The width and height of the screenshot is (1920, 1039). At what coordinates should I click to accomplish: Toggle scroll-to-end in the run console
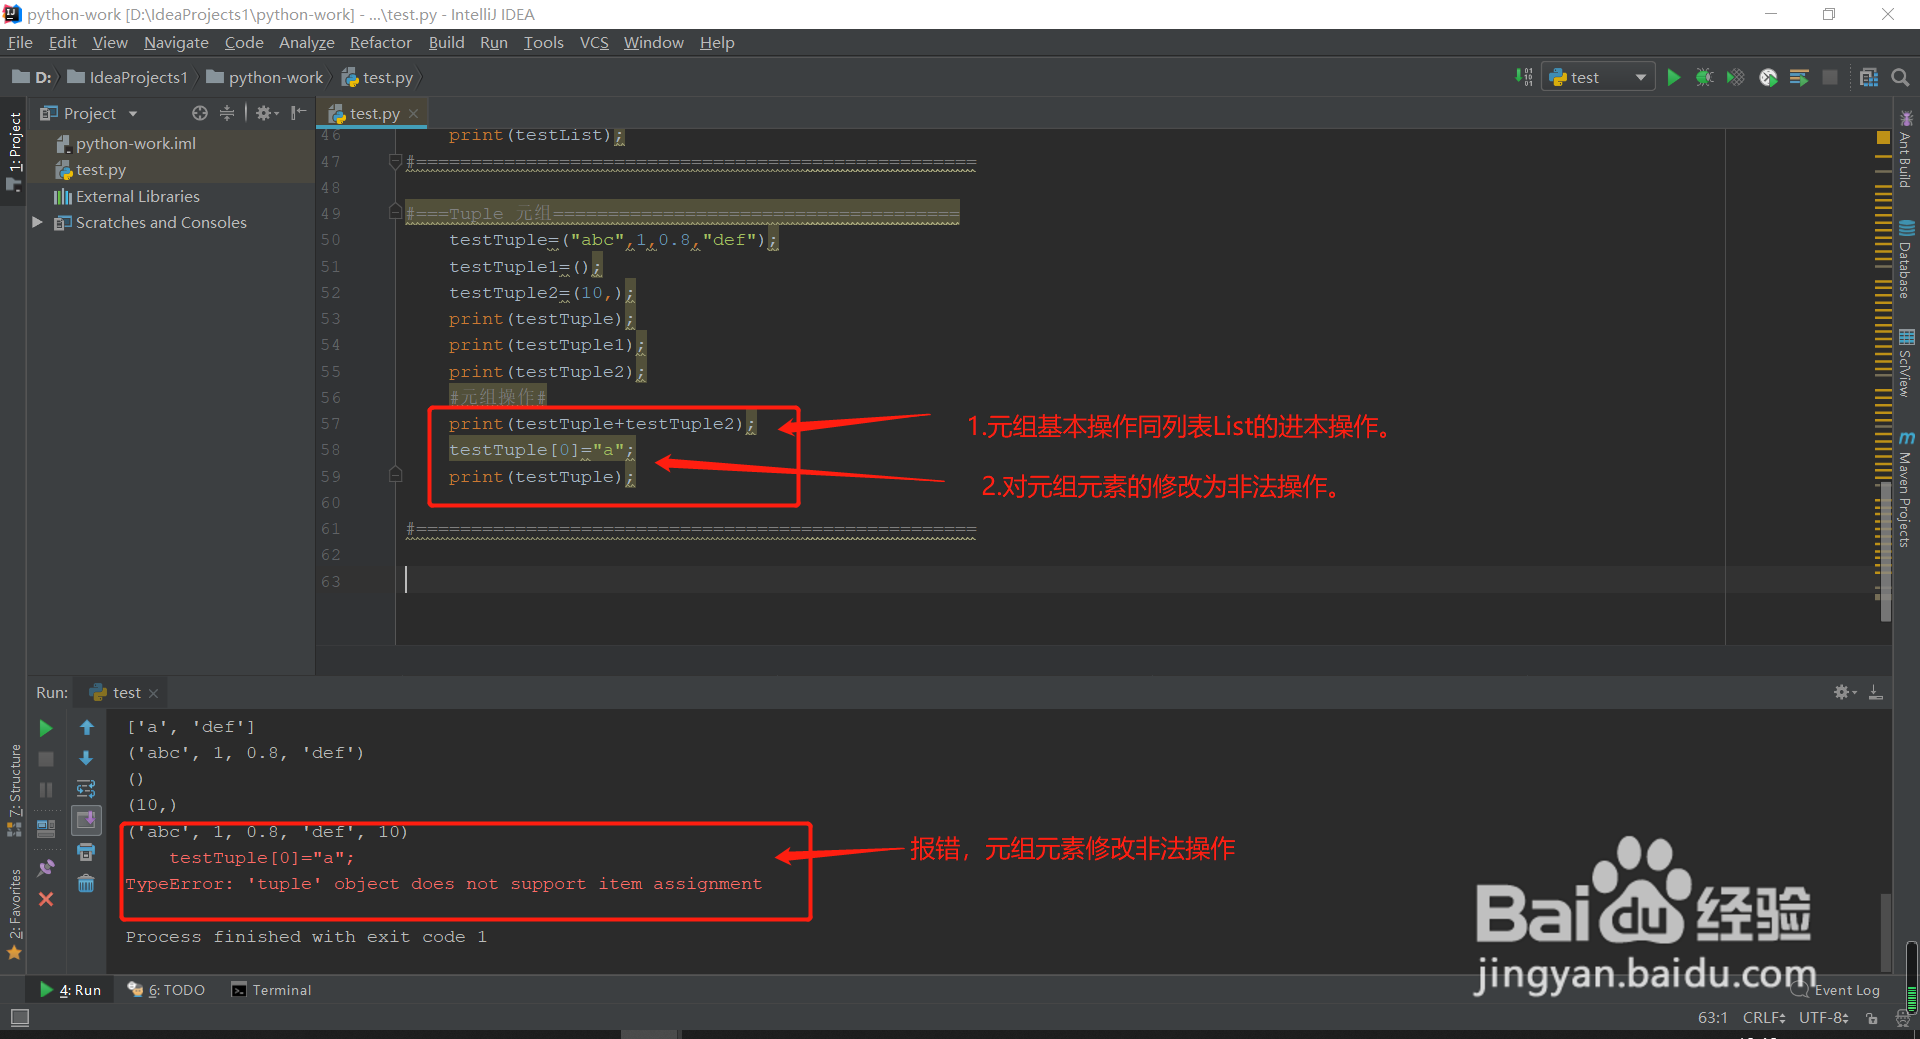pyautogui.click(x=86, y=819)
